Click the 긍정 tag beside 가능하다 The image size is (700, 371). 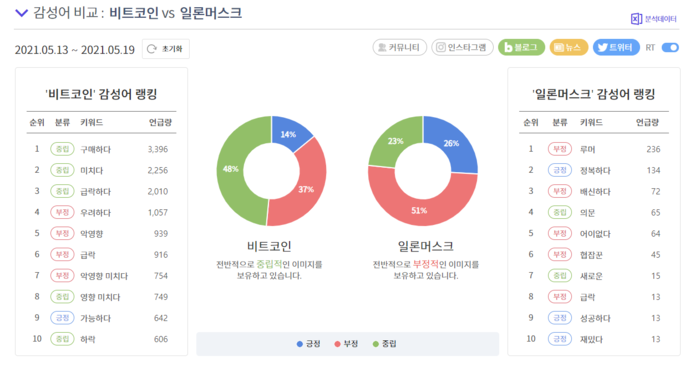pos(62,318)
